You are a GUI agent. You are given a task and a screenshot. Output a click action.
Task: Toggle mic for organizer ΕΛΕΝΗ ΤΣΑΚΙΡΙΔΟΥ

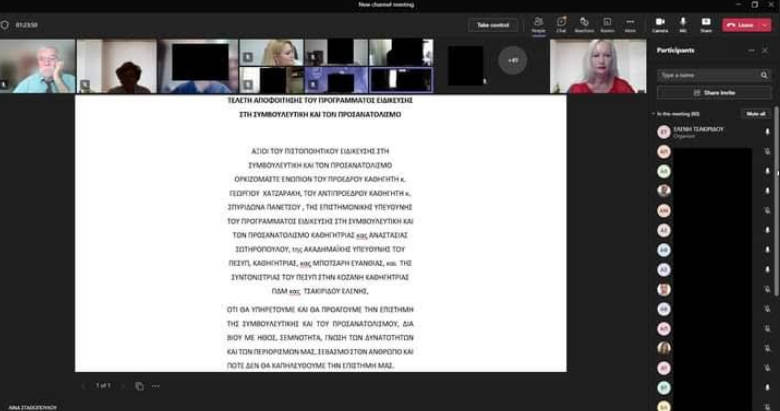tap(767, 131)
